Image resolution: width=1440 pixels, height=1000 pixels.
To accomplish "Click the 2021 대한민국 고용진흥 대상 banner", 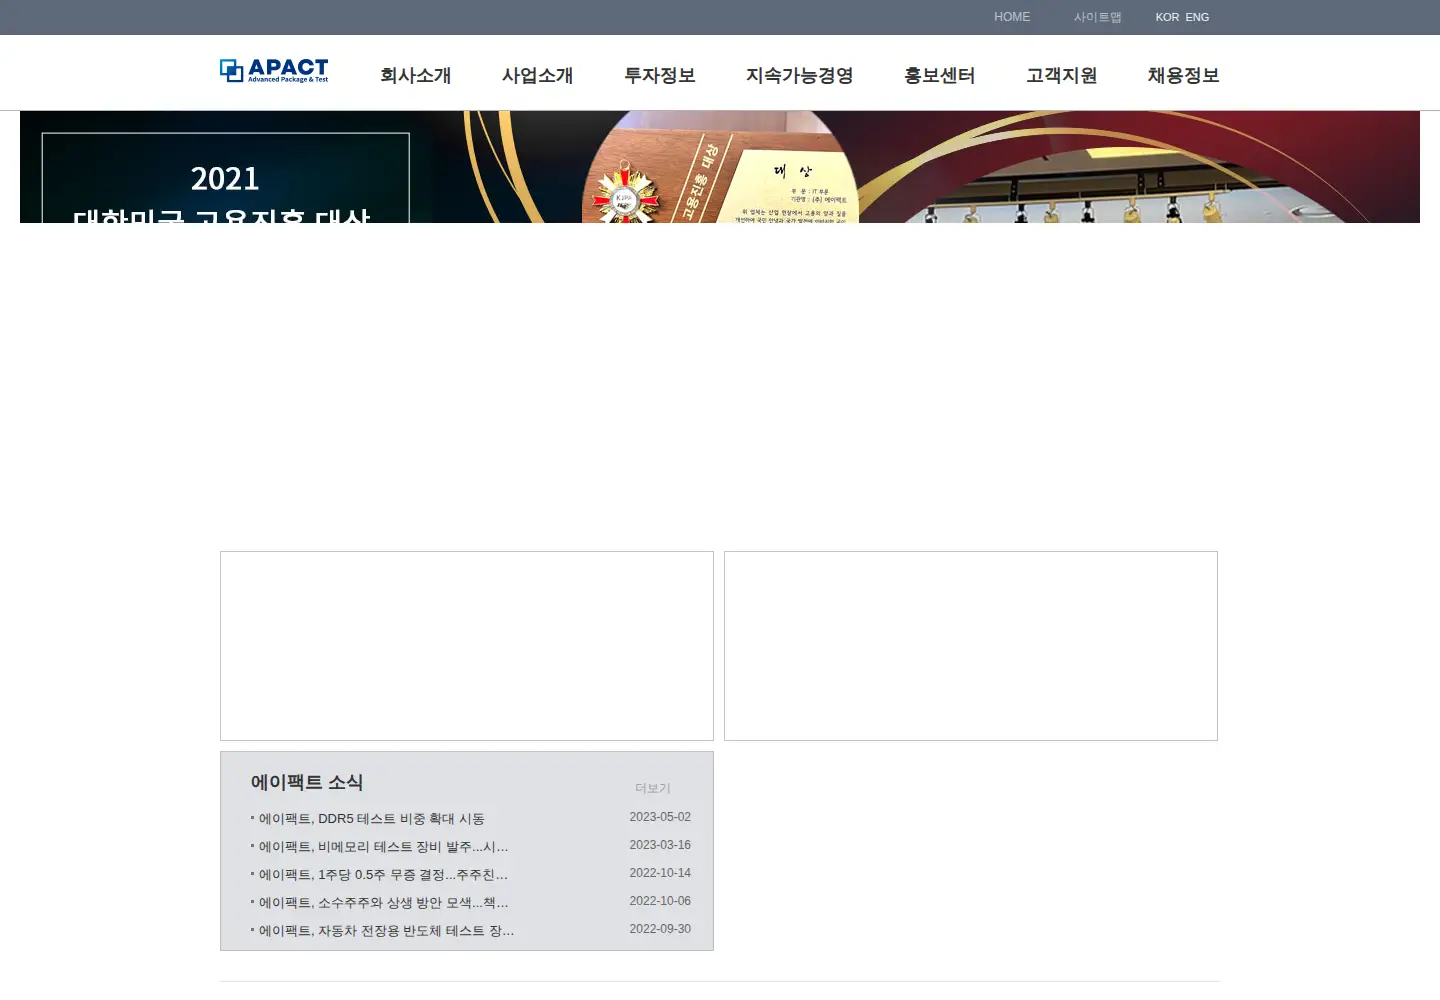I will pyautogui.click(x=720, y=167).
